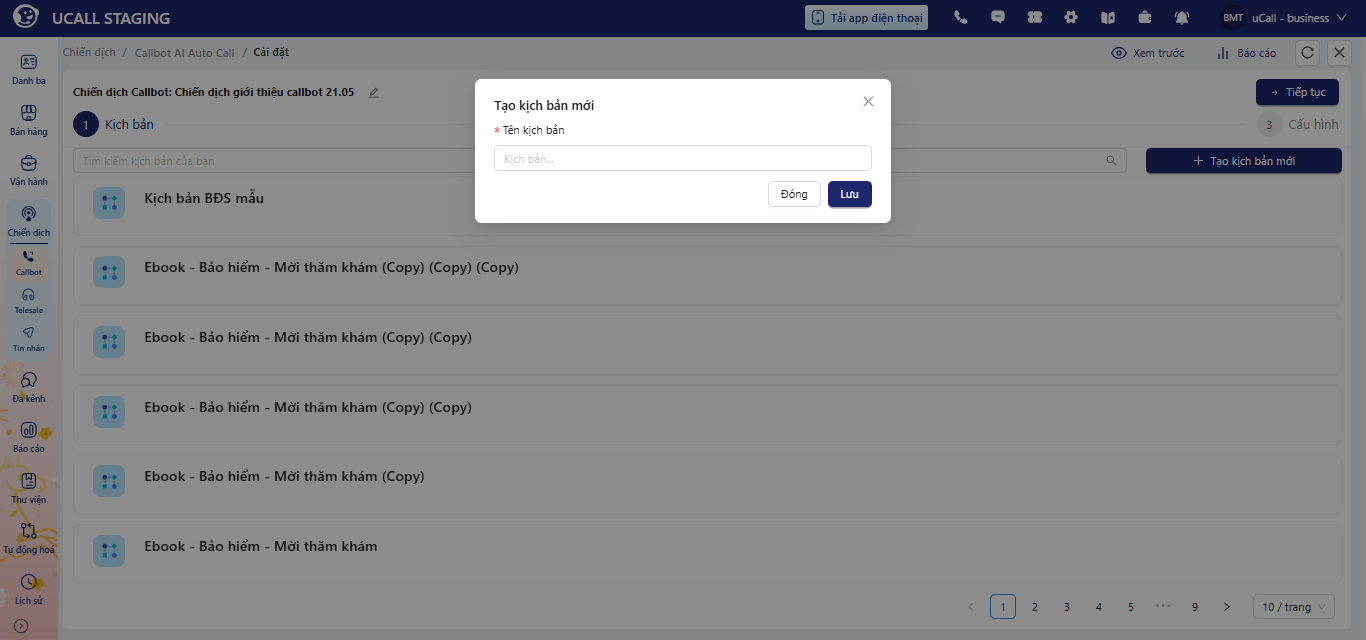The width and height of the screenshot is (1366, 640).
Task: Open the 10 / trang page size dropdown
Action: pos(1294,607)
